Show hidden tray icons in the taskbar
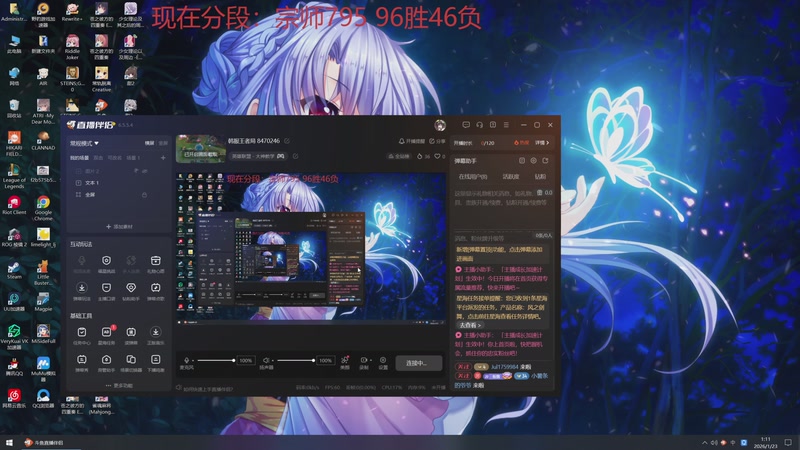Image resolution: width=800 pixels, height=450 pixels. click(705, 442)
